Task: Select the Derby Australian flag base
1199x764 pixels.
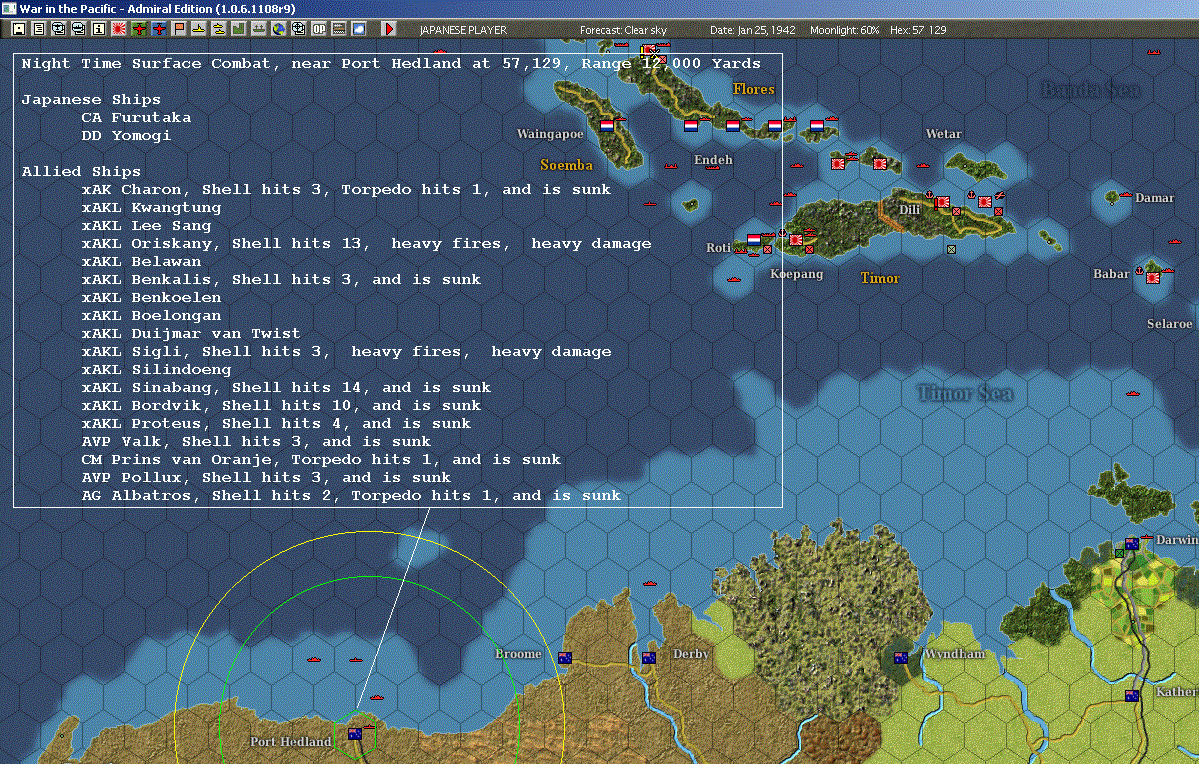Action: pyautogui.click(x=649, y=658)
